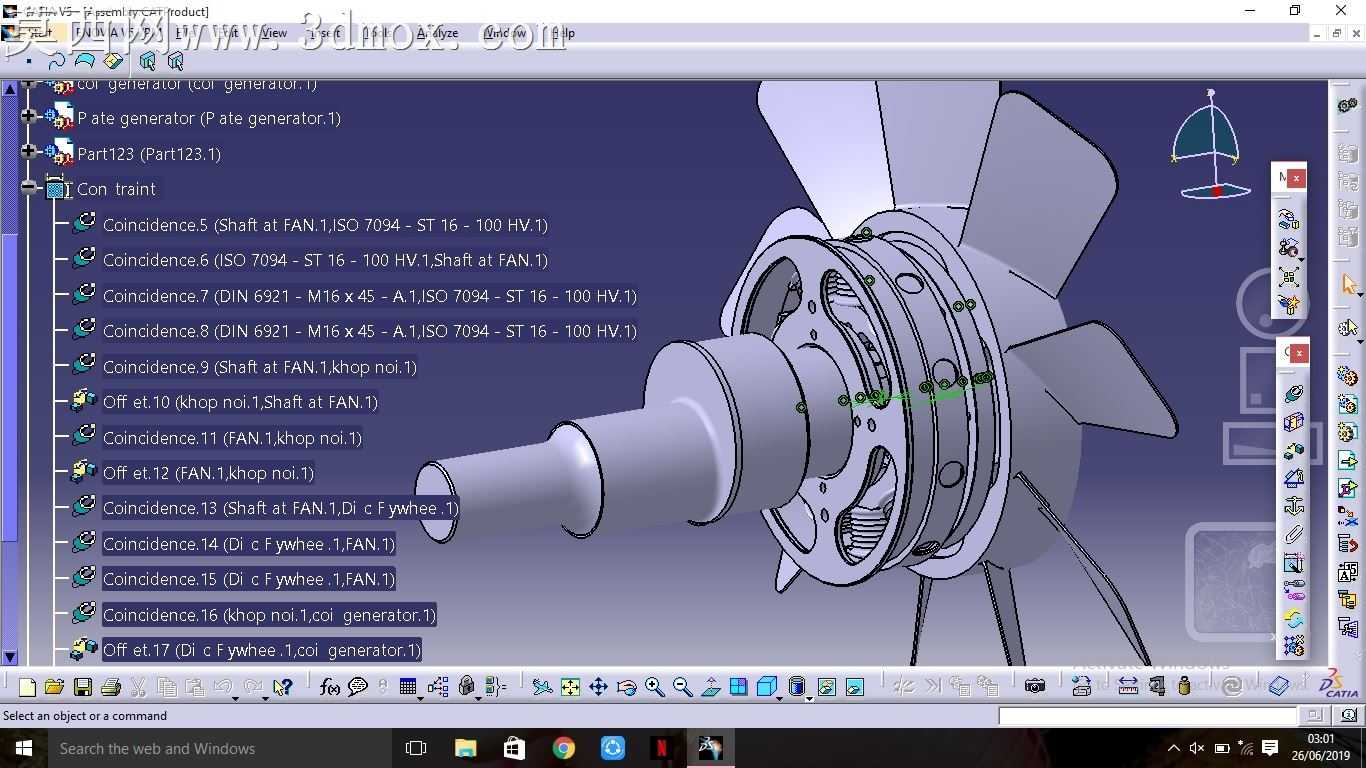The width and height of the screenshot is (1366, 768).
Task: Click the Explode icon in upper floating toolbar
Action: tap(1289, 276)
